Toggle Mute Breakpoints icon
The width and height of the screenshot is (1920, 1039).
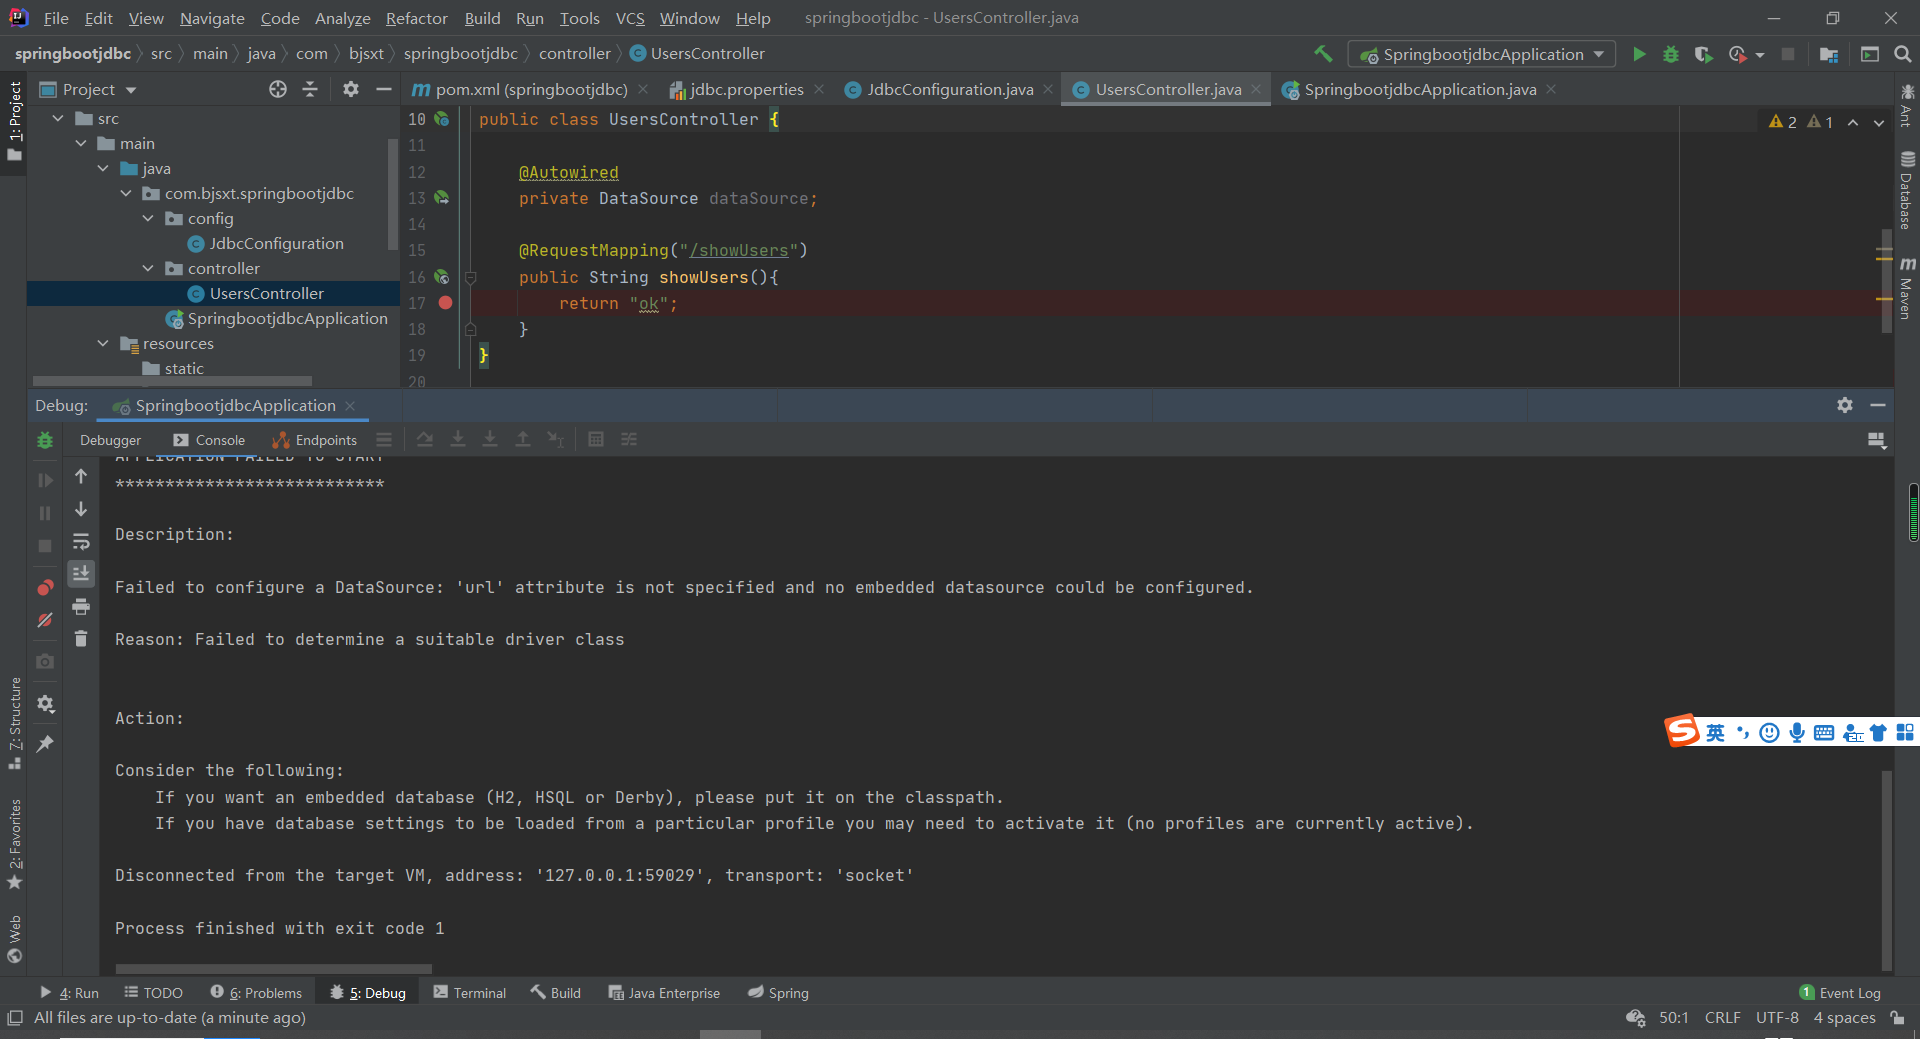click(45, 620)
